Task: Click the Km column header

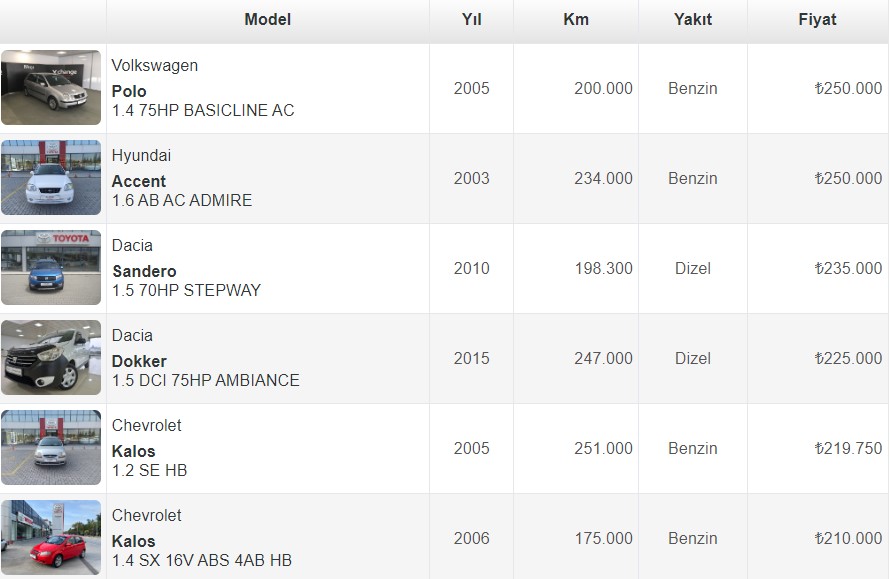Action: tap(576, 20)
